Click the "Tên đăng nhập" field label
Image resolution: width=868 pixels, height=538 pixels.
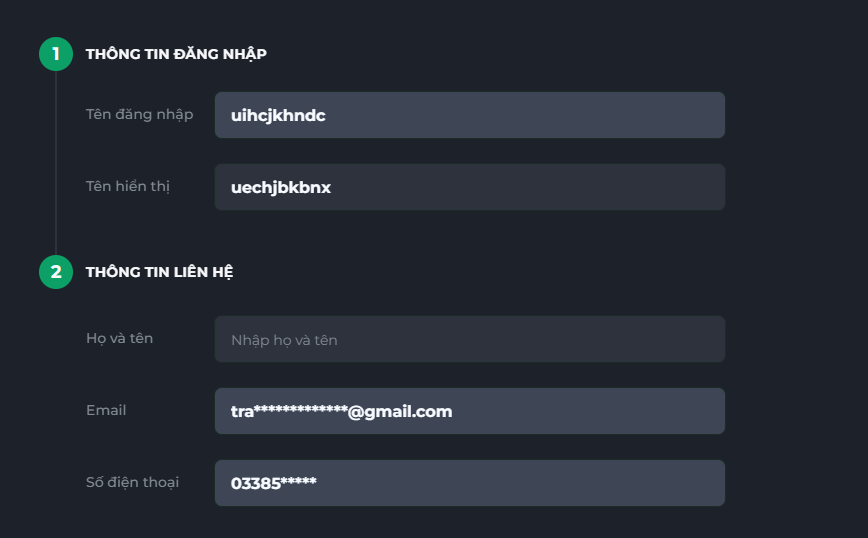(139, 114)
